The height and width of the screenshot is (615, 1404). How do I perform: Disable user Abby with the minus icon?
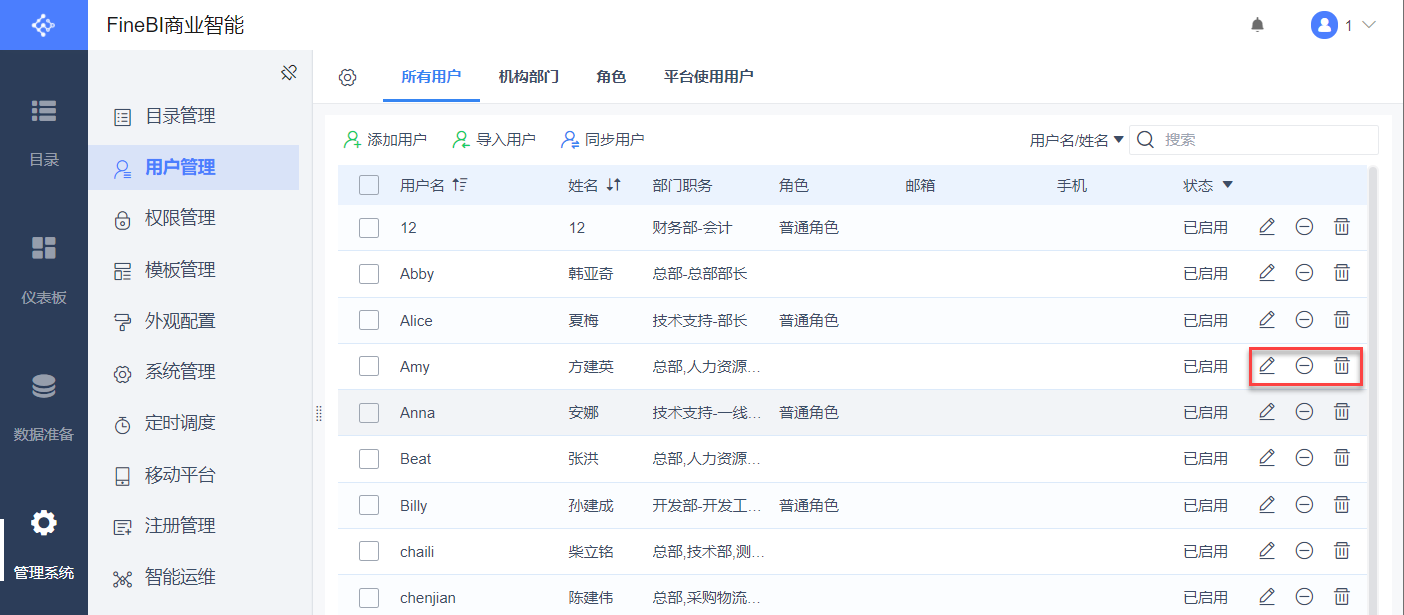pyautogui.click(x=1304, y=273)
